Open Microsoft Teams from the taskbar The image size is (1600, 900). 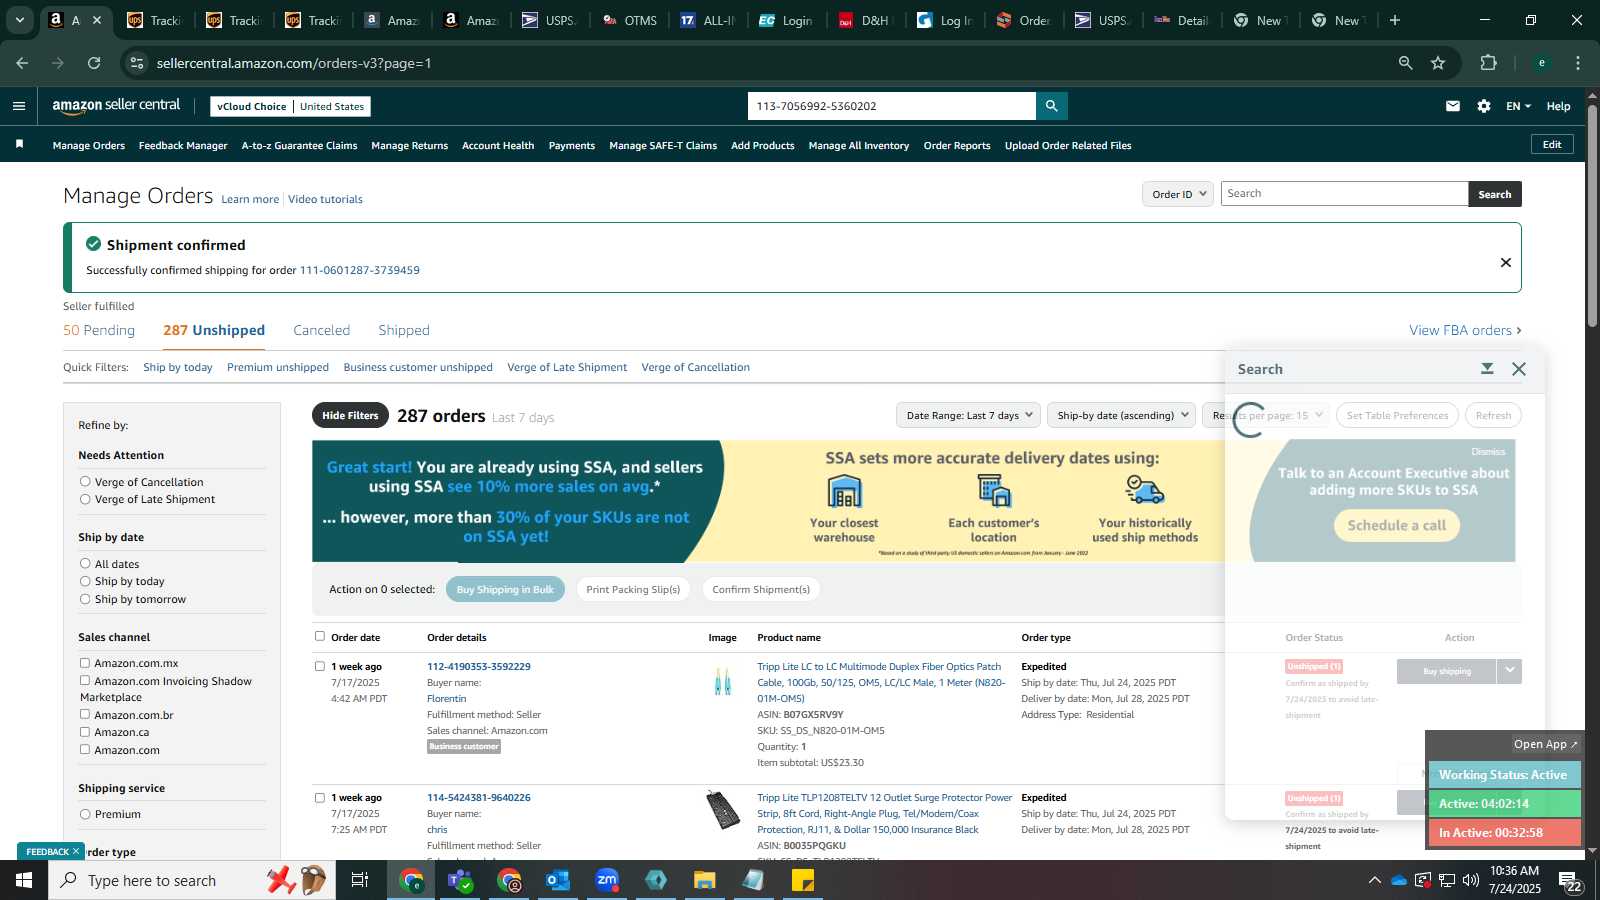460,880
